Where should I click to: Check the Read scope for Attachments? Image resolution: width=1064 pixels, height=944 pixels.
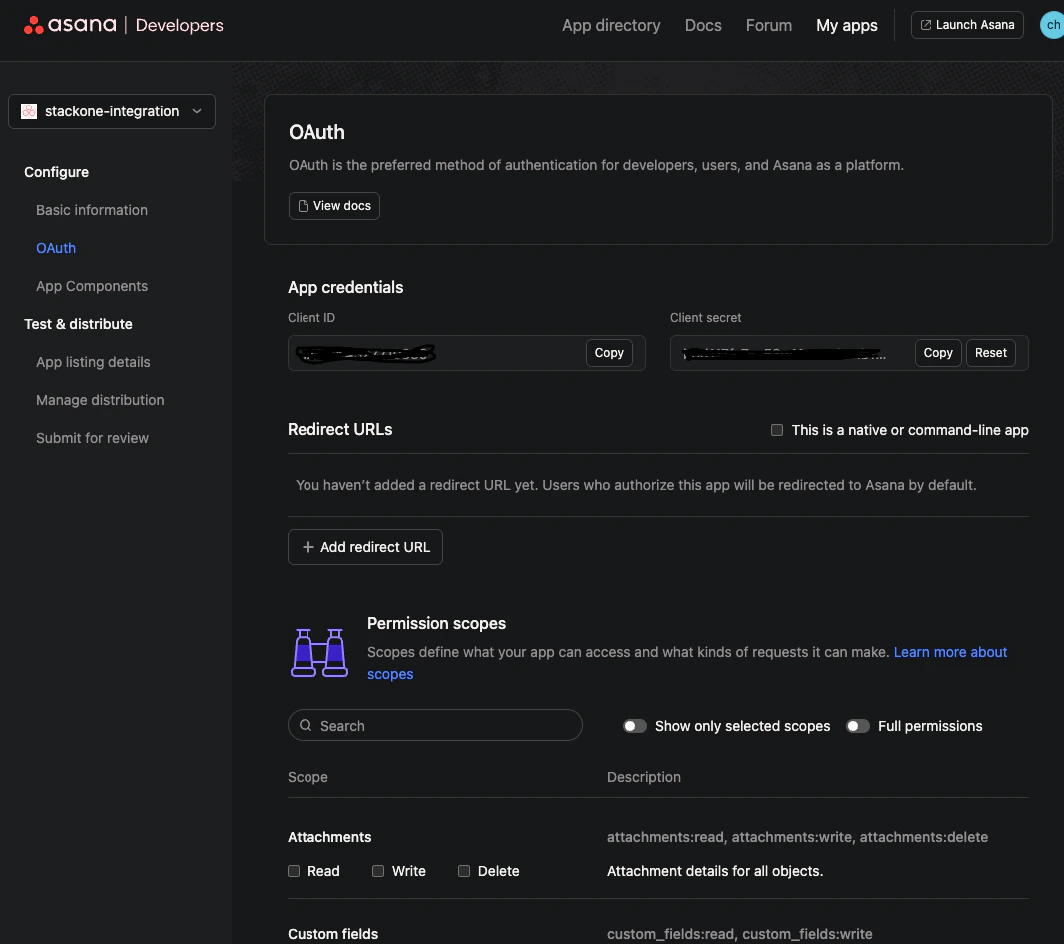coord(294,871)
